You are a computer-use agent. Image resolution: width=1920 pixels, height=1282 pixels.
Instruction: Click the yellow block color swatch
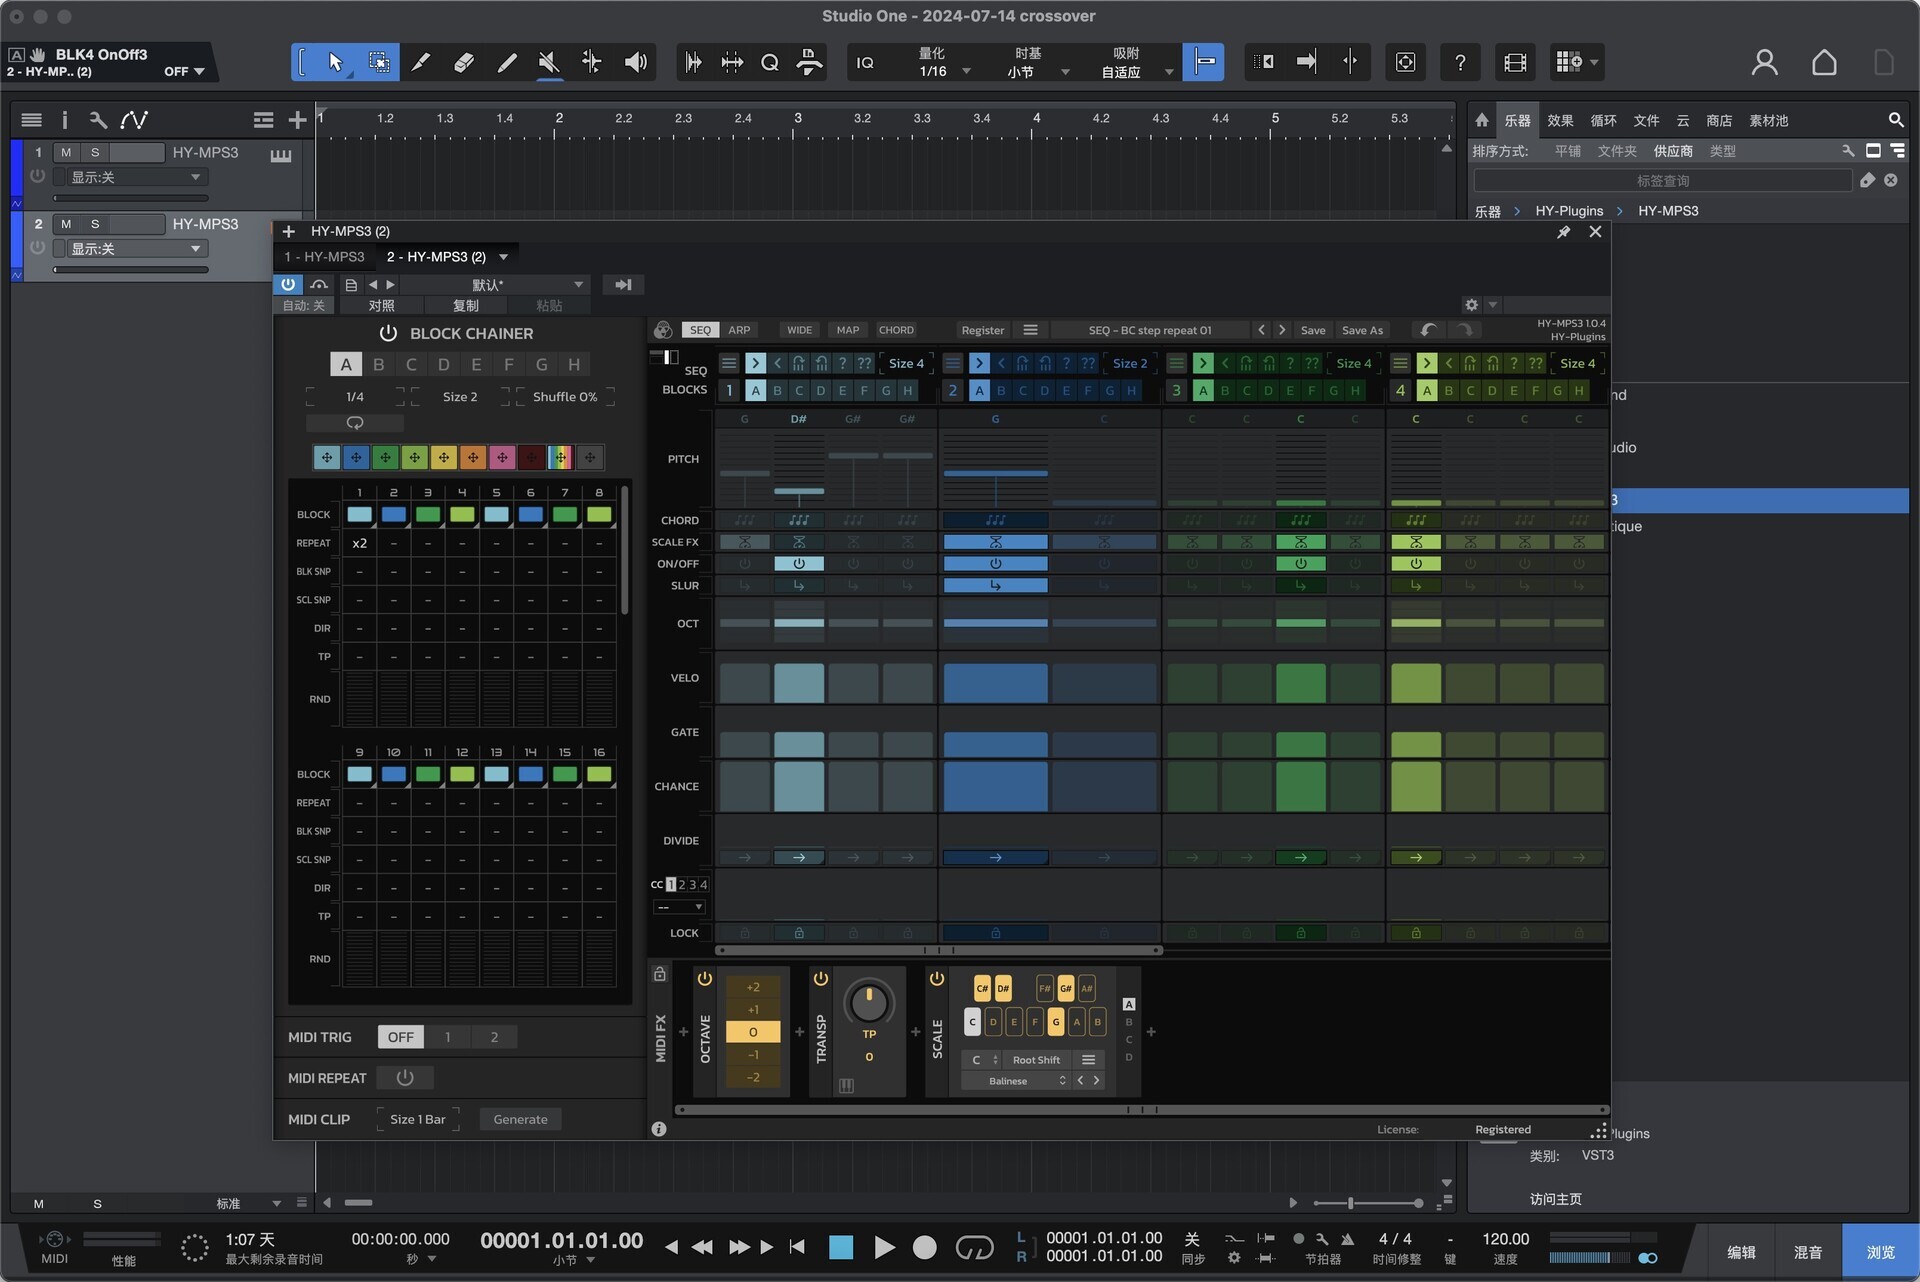[443, 458]
